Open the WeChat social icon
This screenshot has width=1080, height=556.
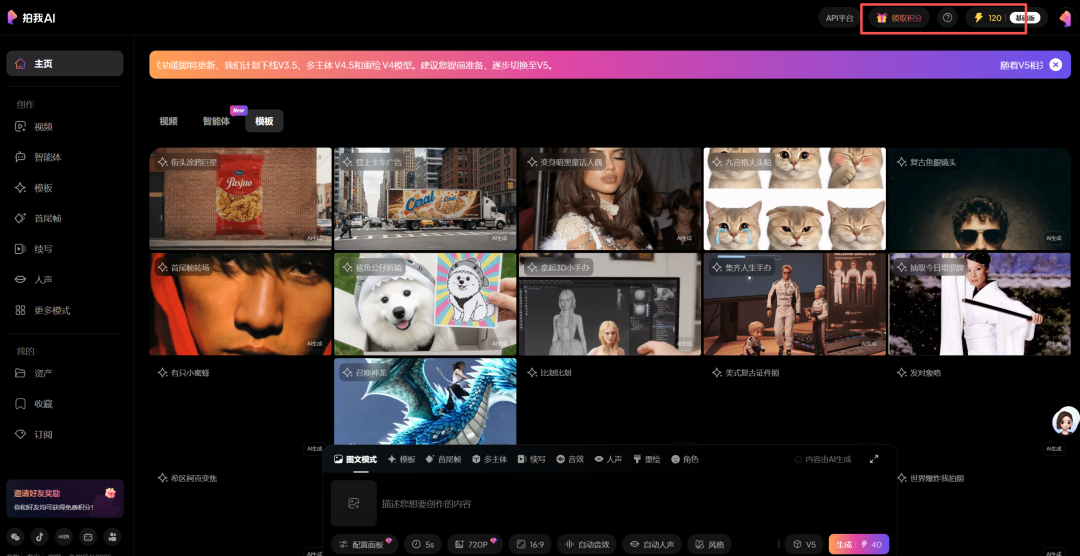[16, 536]
